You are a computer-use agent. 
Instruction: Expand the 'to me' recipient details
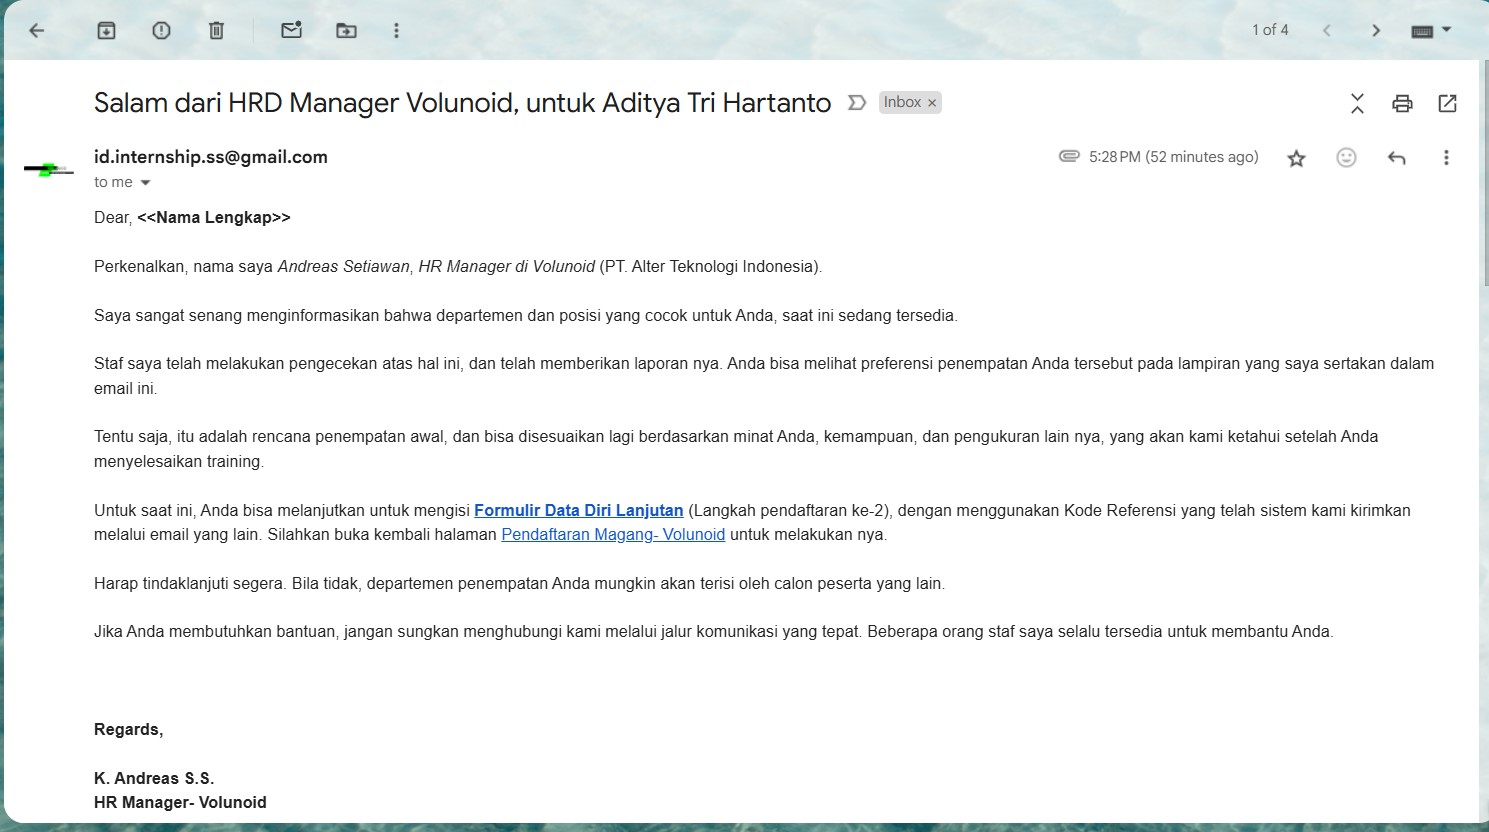click(x=145, y=183)
